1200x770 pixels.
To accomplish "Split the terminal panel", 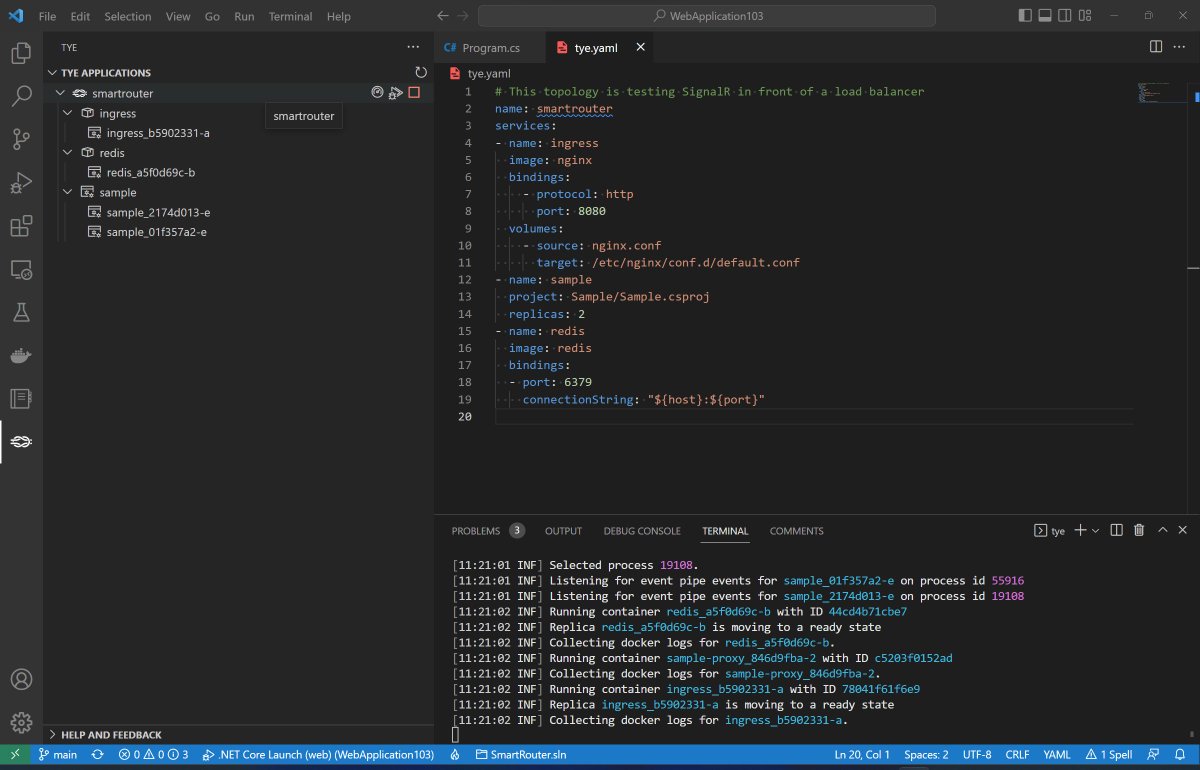I will point(1117,530).
